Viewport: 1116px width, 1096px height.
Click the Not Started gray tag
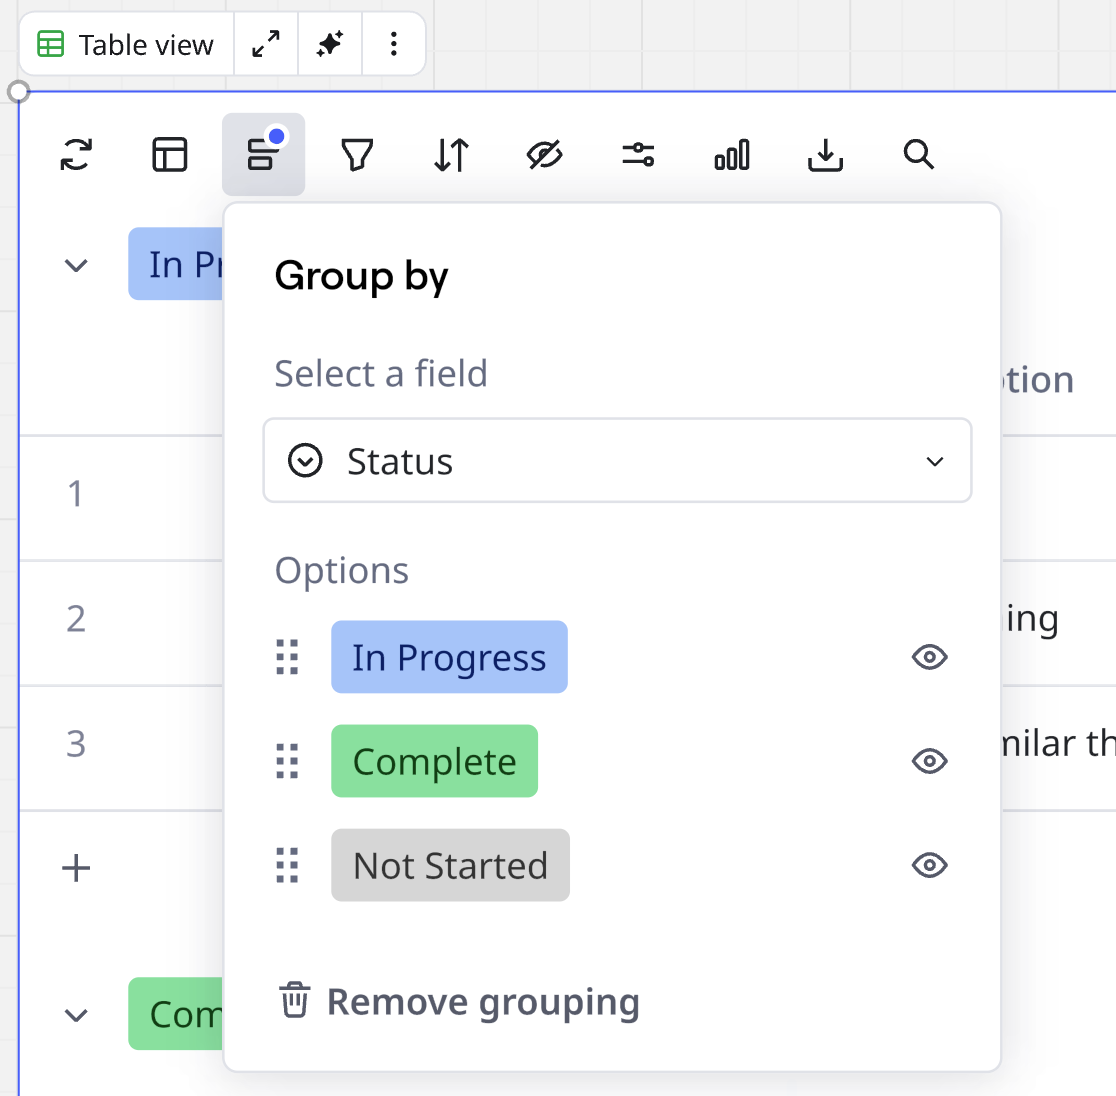(x=450, y=865)
